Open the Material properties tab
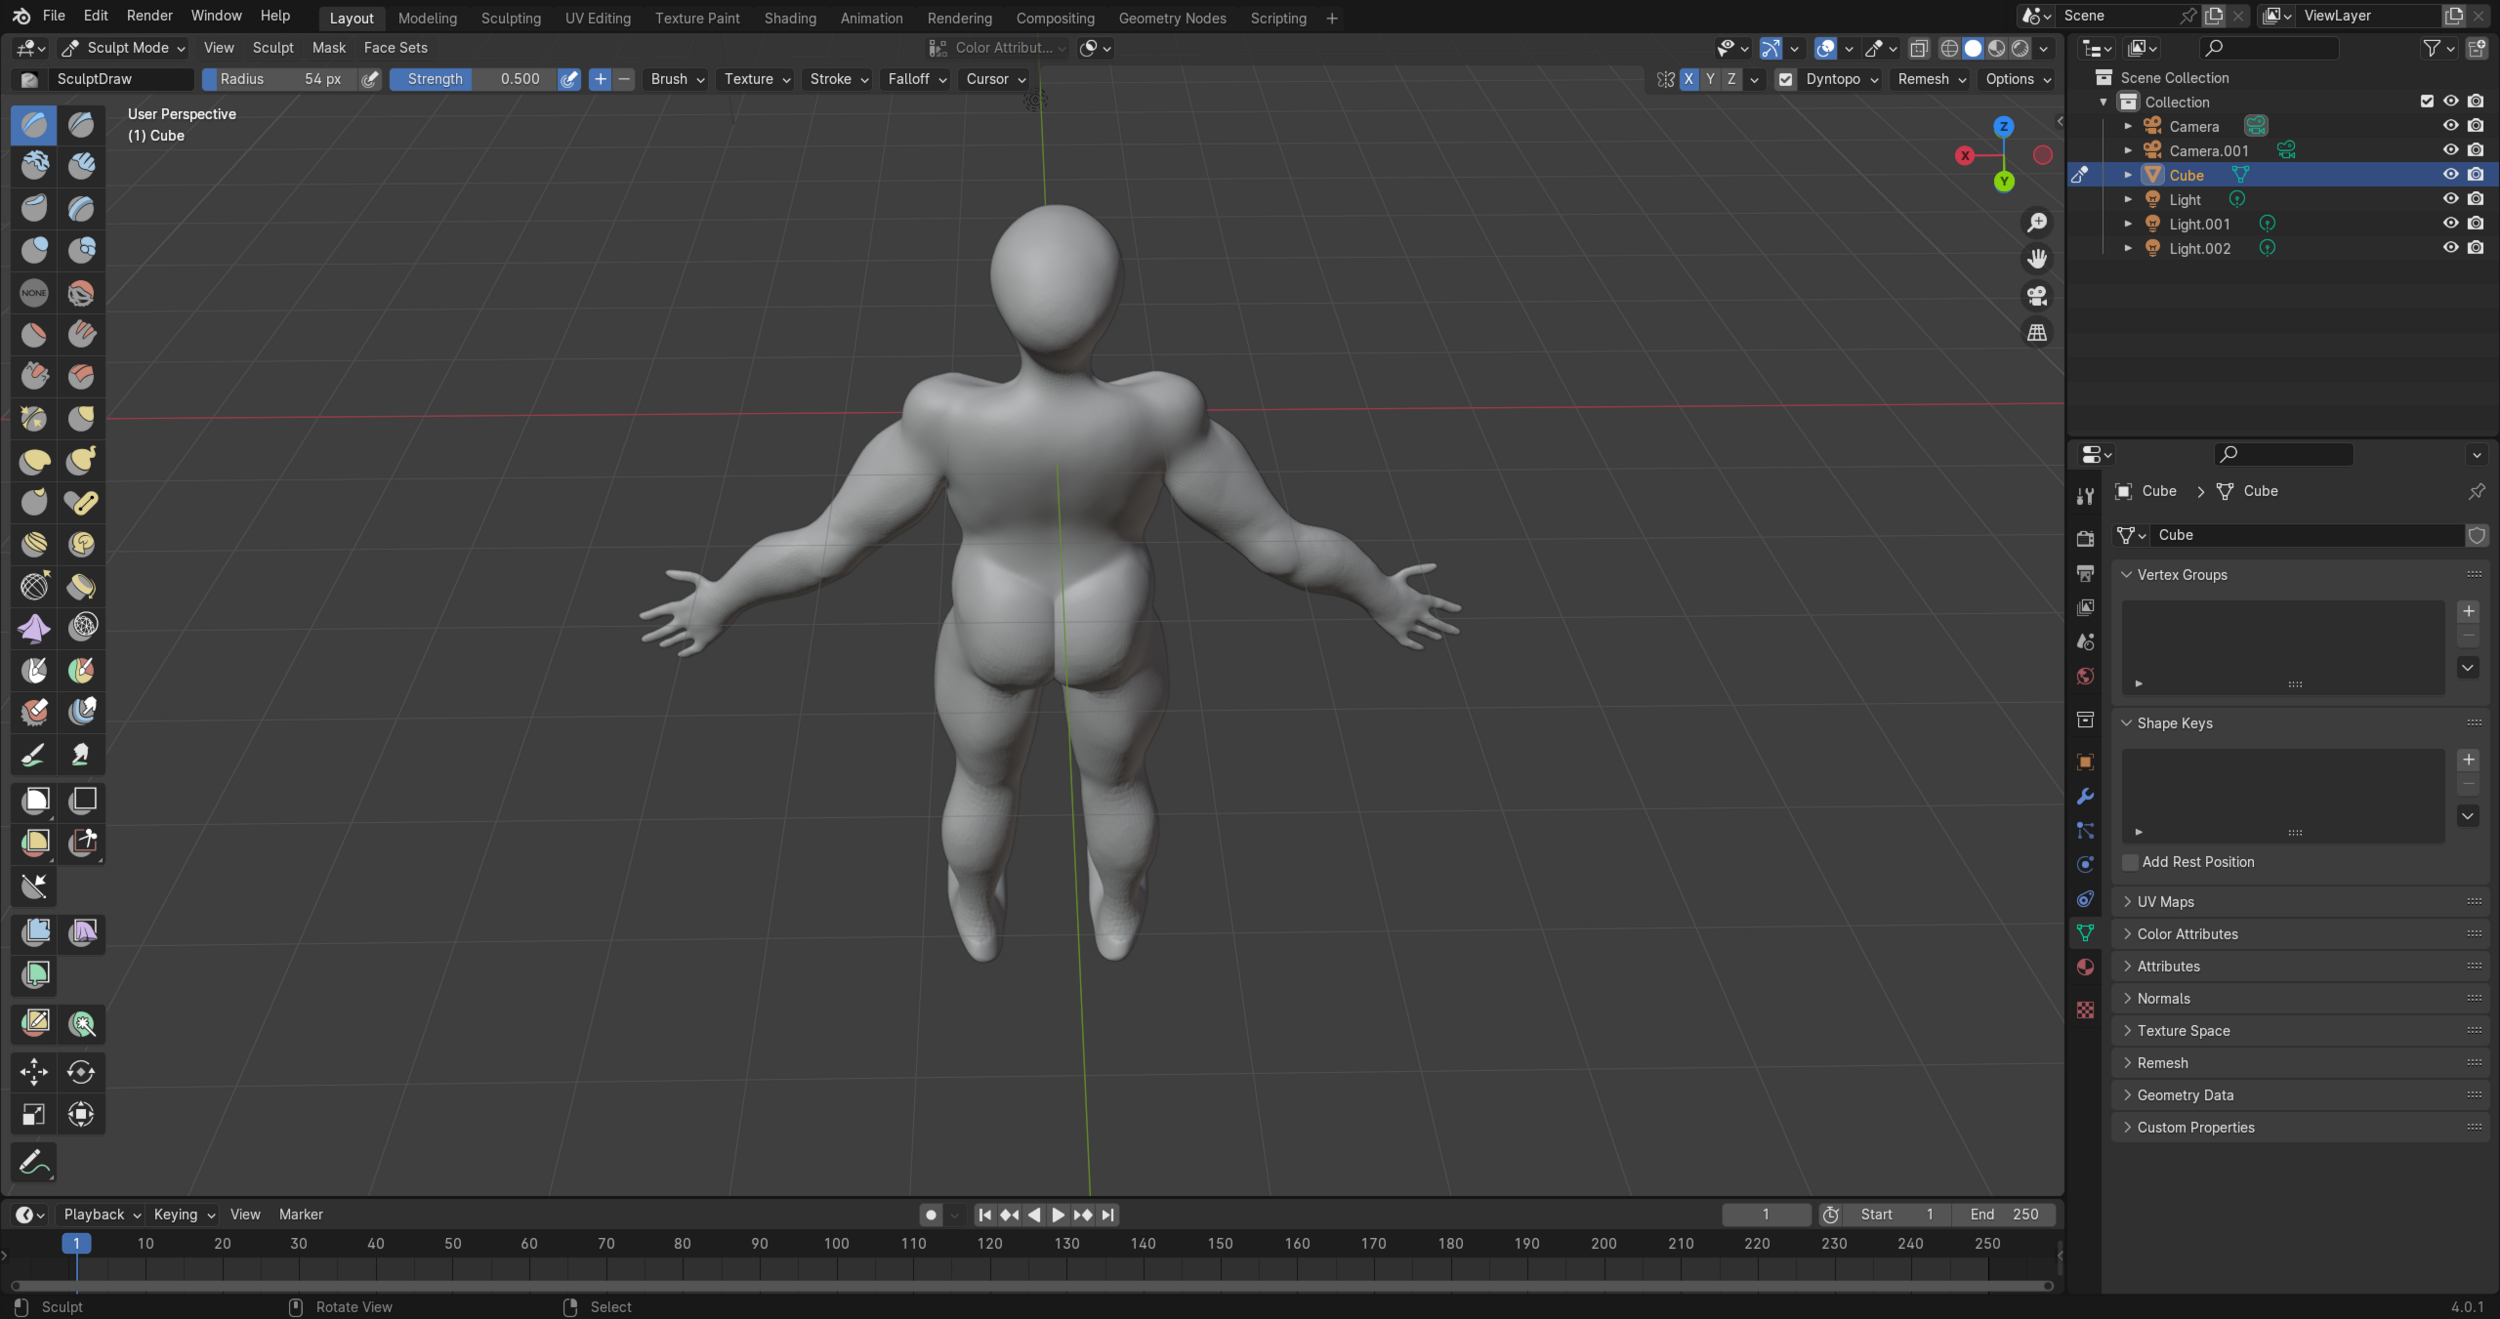 [2086, 966]
